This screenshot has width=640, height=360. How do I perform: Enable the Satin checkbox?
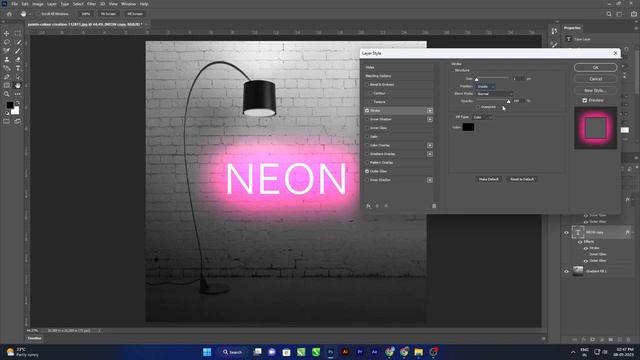click(367, 137)
